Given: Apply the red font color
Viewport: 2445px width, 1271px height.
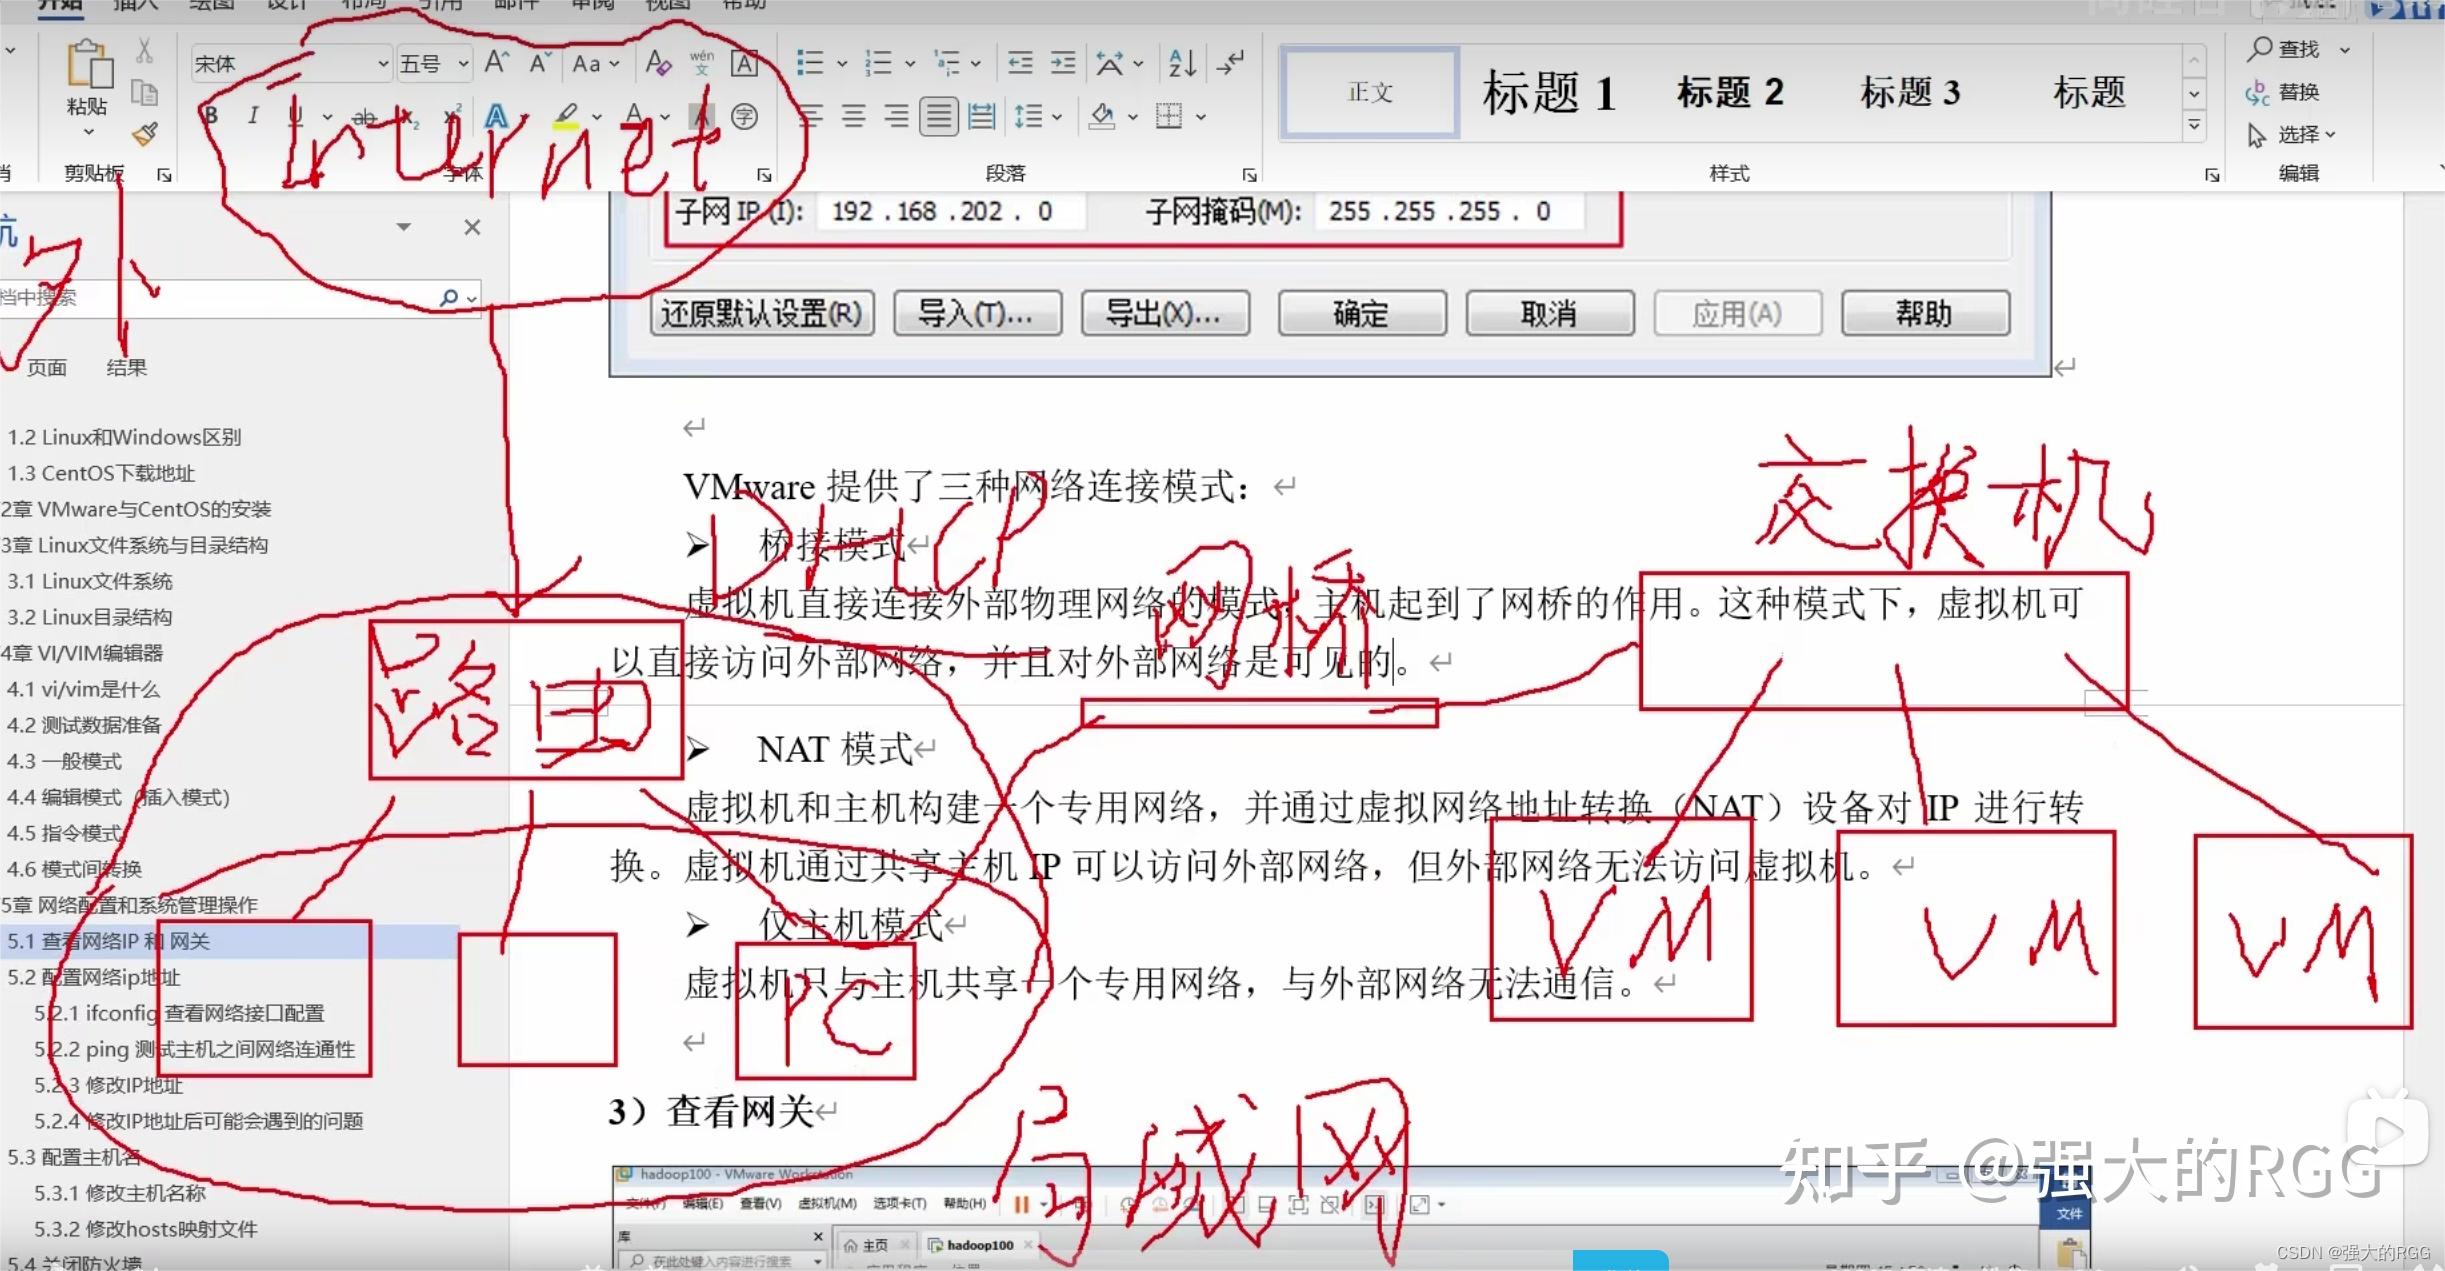Looking at the screenshot, I should (634, 116).
